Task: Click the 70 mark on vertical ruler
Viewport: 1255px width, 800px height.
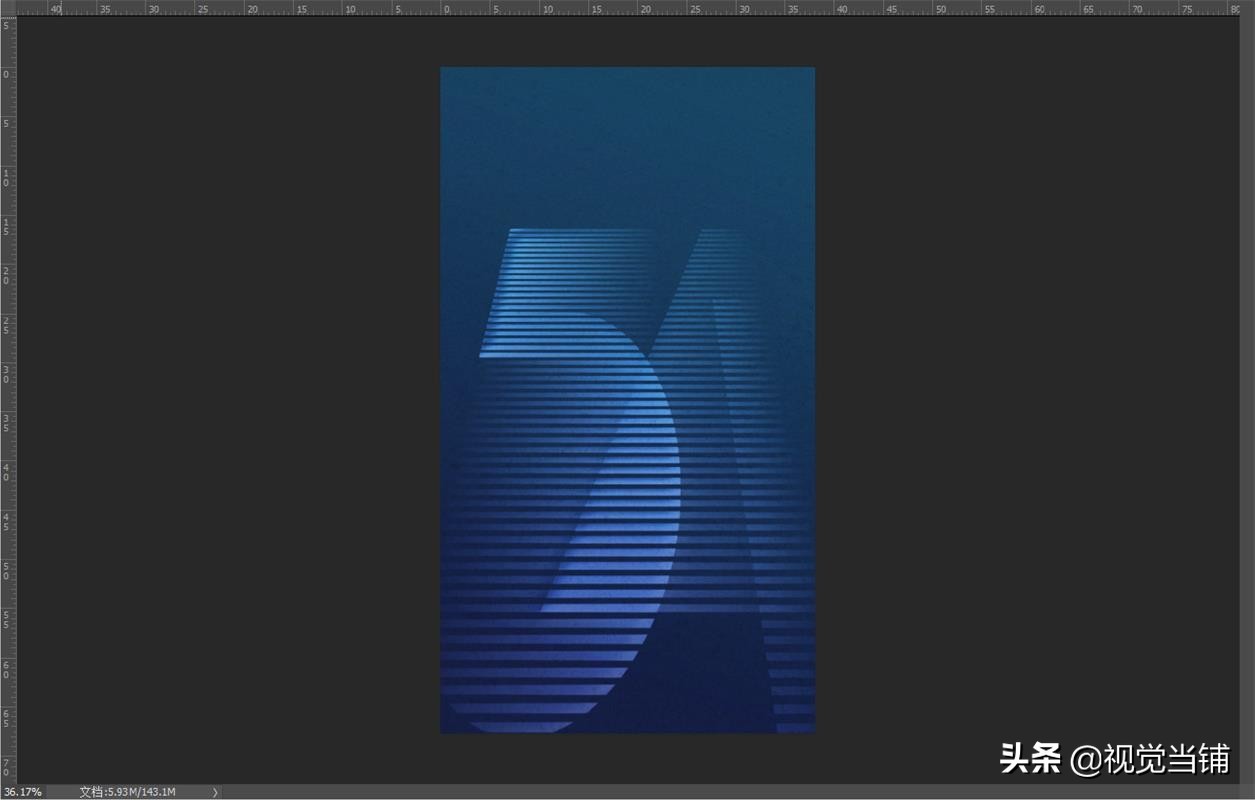Action: 7,768
